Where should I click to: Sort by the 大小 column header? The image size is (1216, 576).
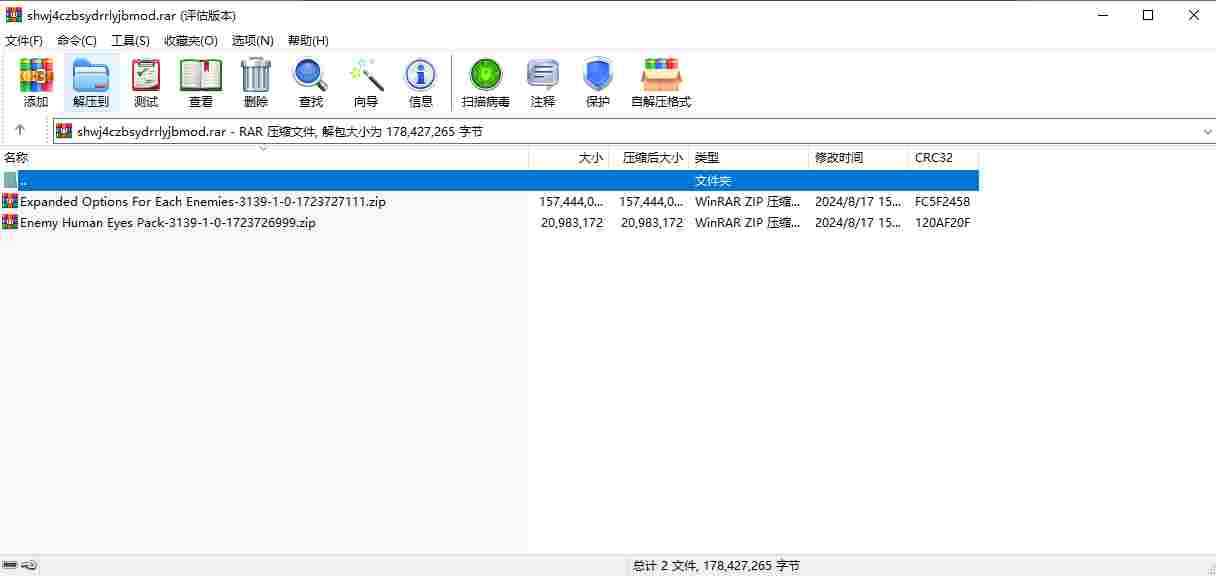569,158
